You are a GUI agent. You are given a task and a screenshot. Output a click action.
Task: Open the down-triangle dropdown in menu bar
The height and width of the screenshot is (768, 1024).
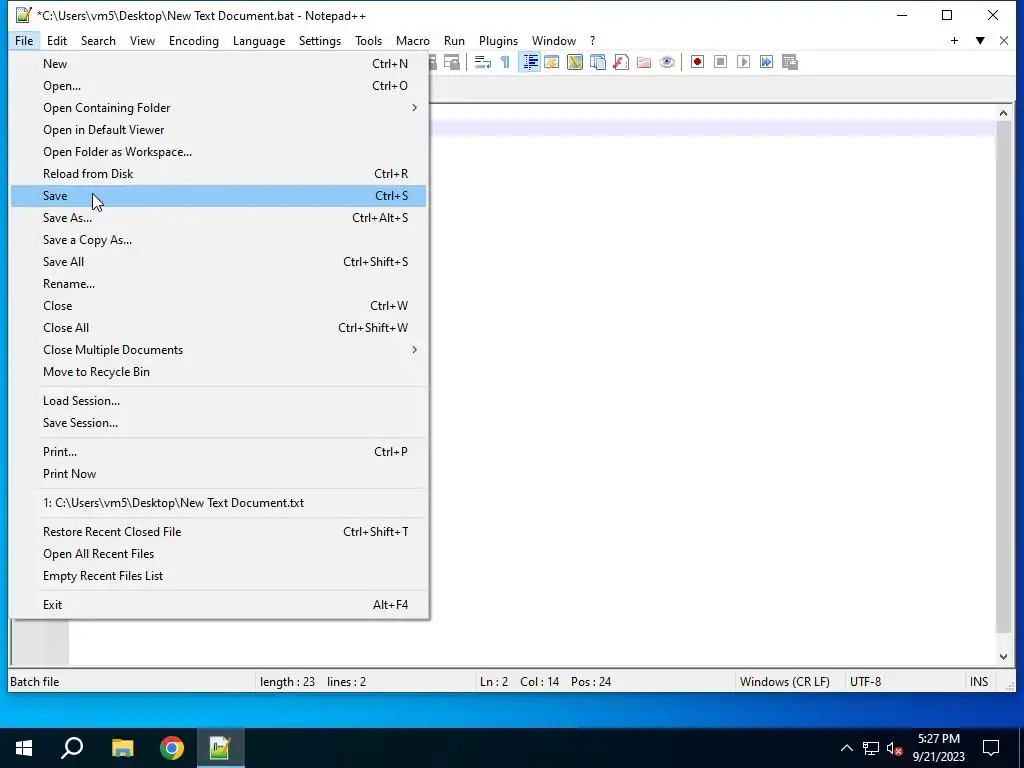tap(980, 40)
